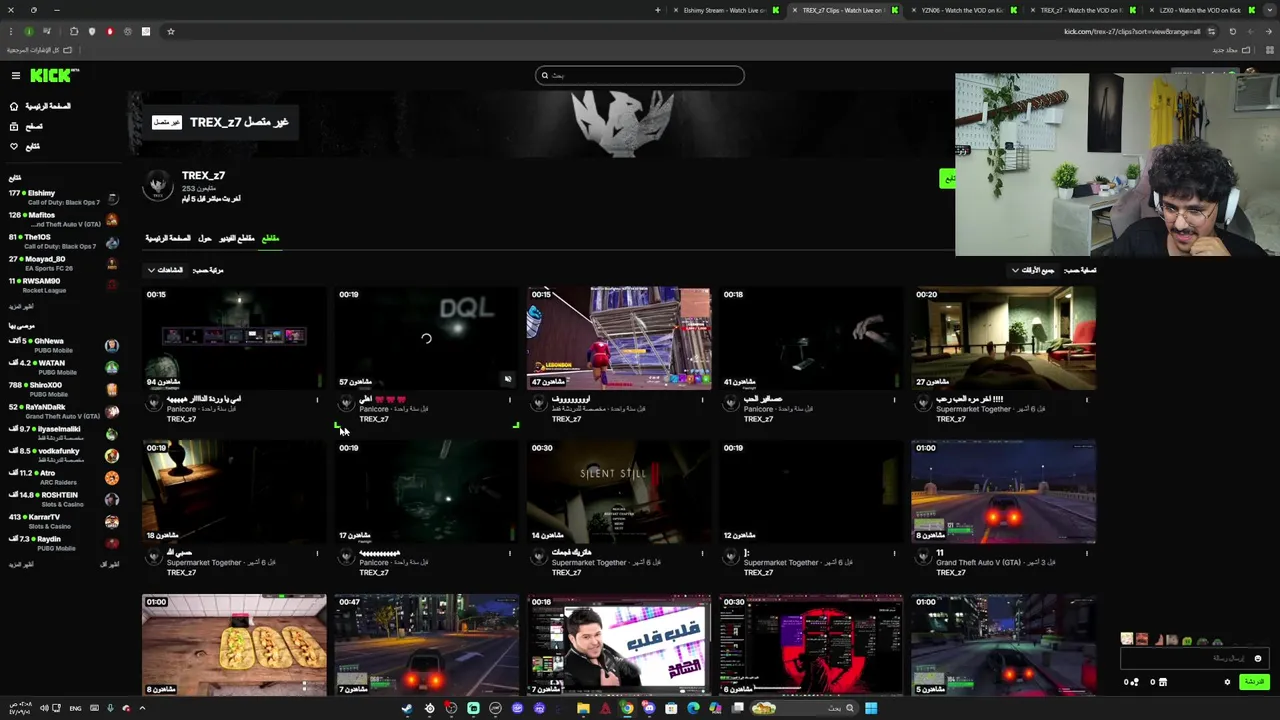Image resolution: width=1280 pixels, height=720 pixels.
Task: Open Chrome from the taskbar
Action: click(627, 708)
